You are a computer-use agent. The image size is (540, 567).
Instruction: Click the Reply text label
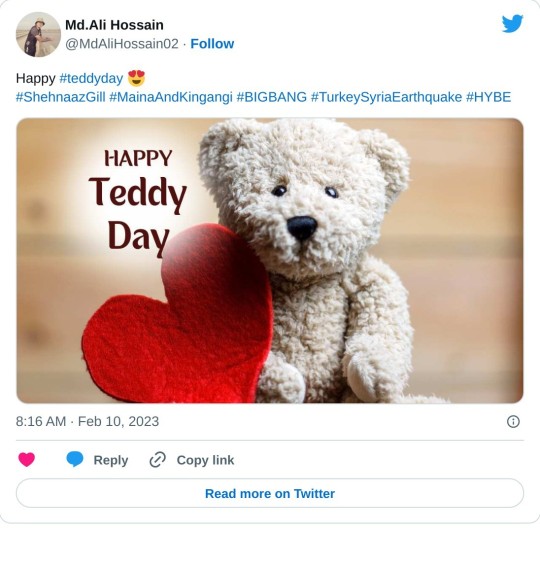point(111,460)
